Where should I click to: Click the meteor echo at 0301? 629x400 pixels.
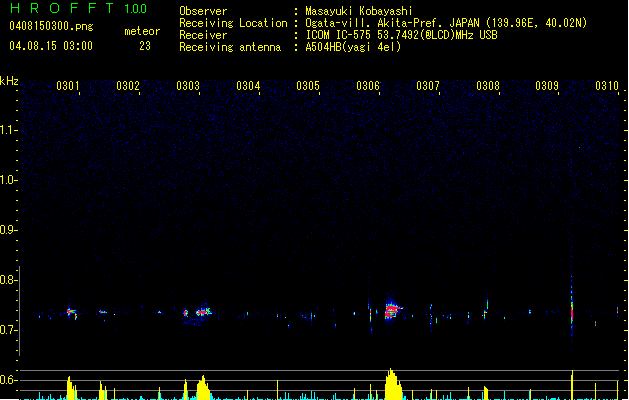(x=71, y=313)
